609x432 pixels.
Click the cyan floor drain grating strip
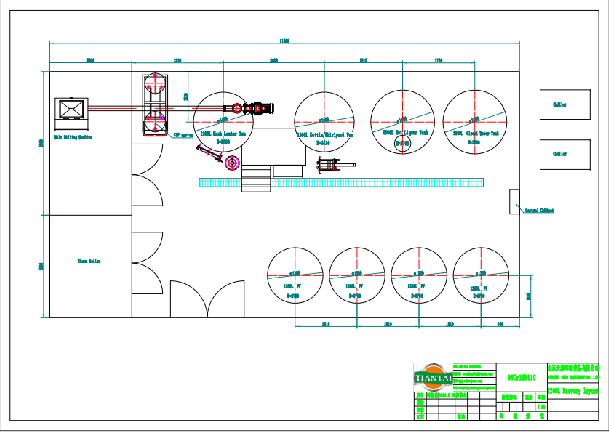click(x=341, y=182)
